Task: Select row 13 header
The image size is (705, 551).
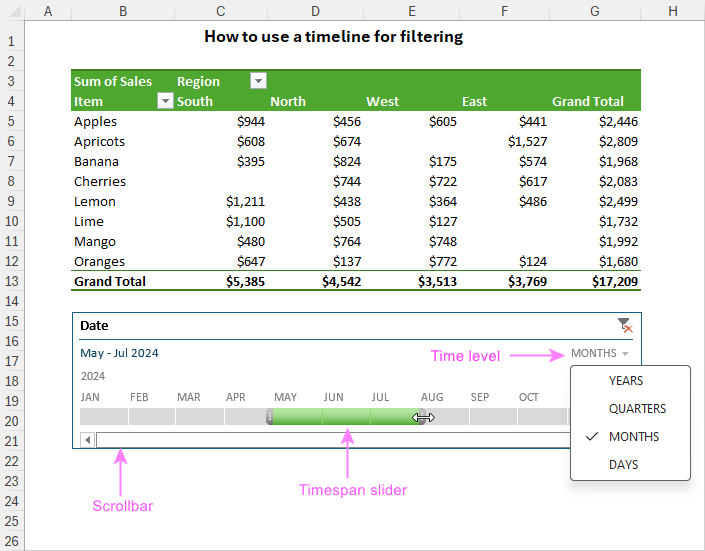Action: (12, 281)
